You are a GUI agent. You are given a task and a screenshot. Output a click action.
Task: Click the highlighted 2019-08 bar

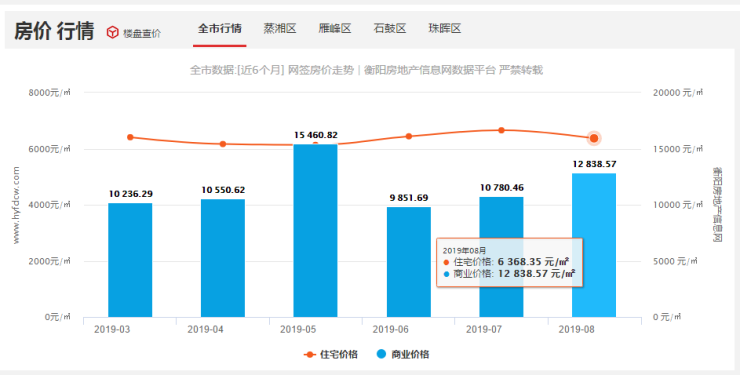(x=594, y=245)
